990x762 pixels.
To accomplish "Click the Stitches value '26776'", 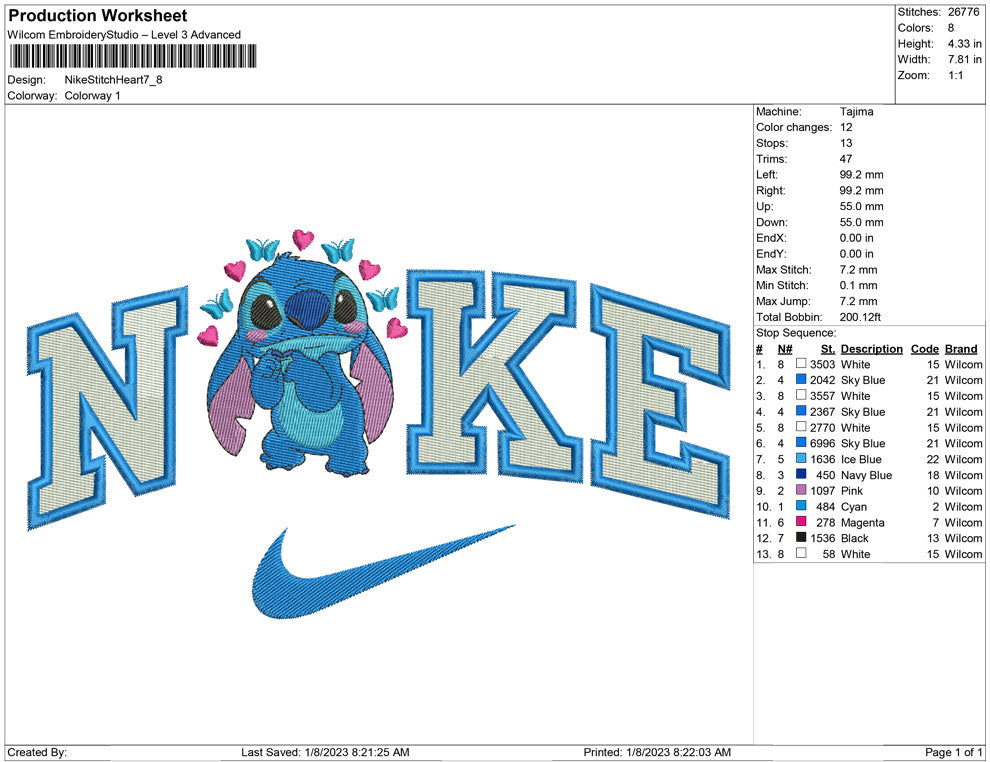I will [963, 12].
